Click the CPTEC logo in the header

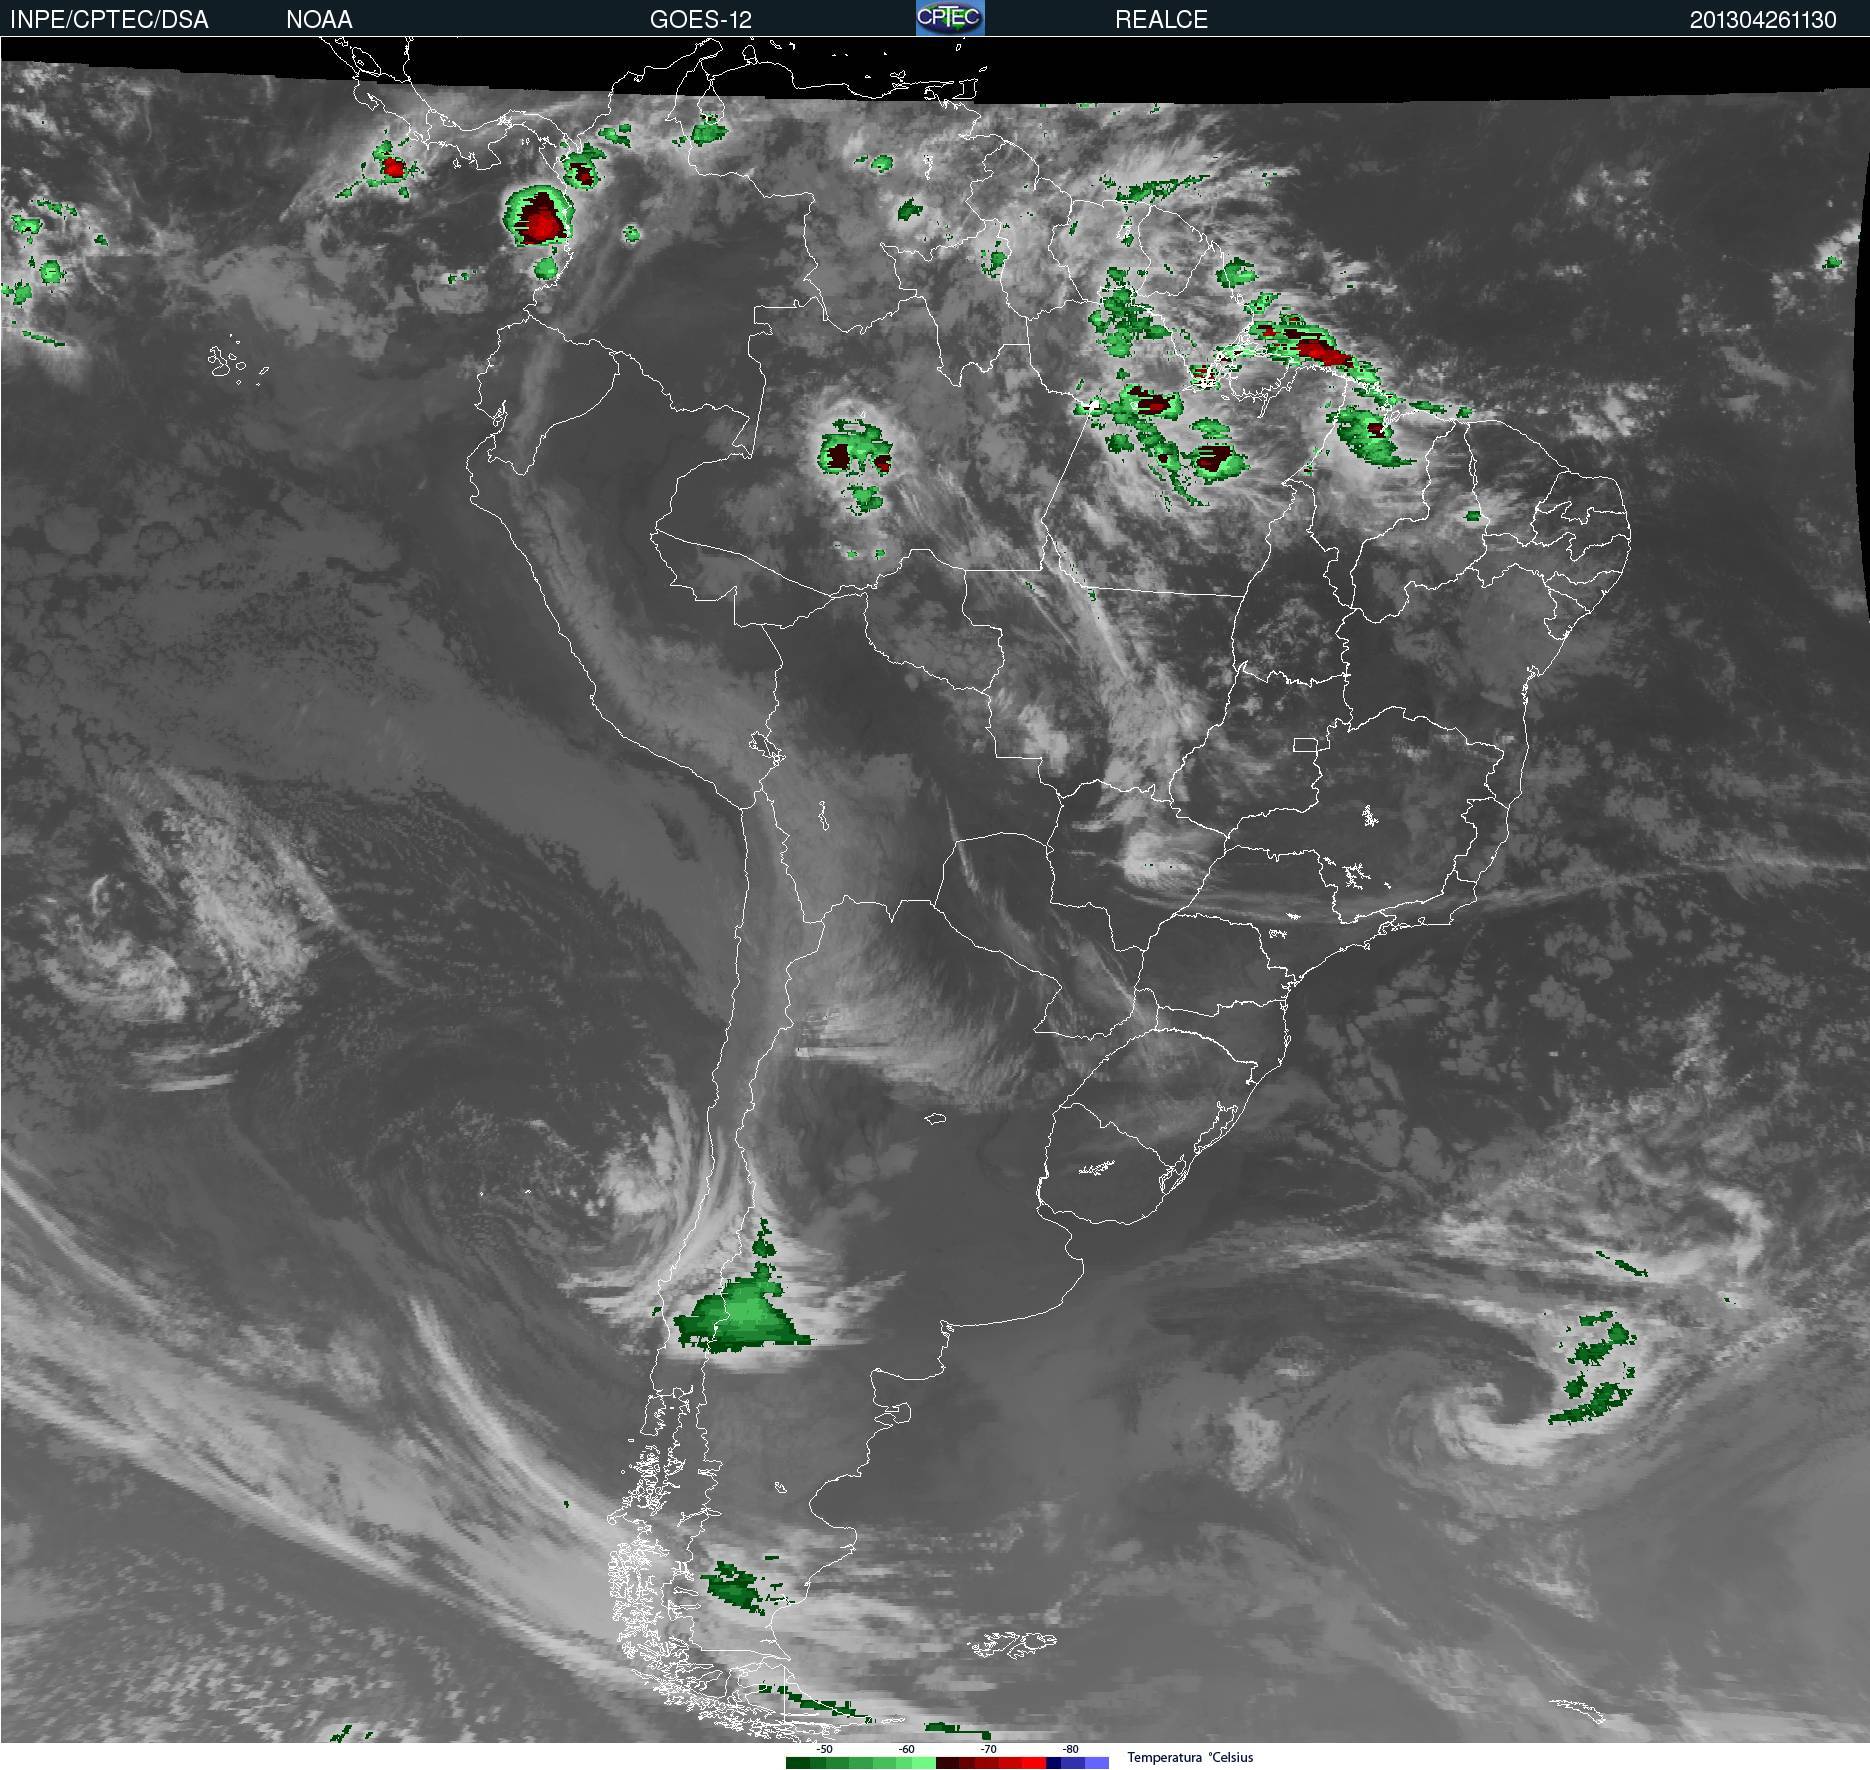(950, 18)
